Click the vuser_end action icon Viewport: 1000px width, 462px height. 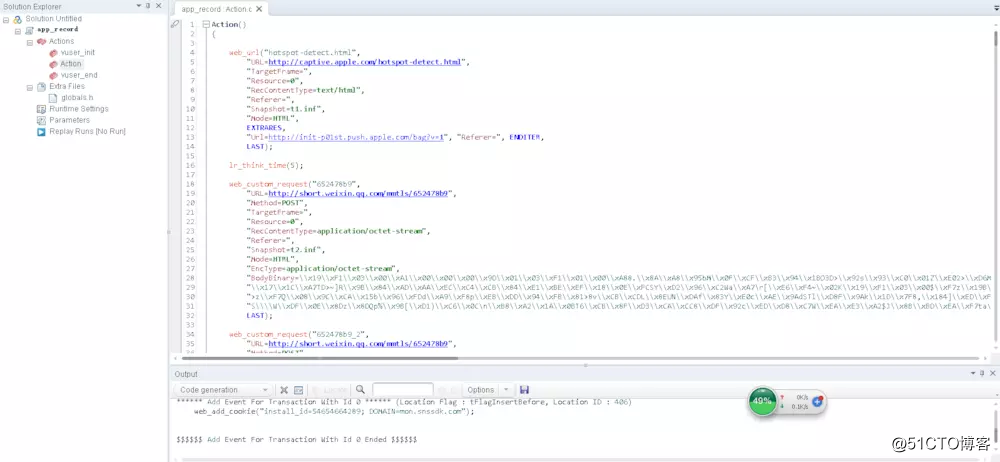tap(54, 75)
